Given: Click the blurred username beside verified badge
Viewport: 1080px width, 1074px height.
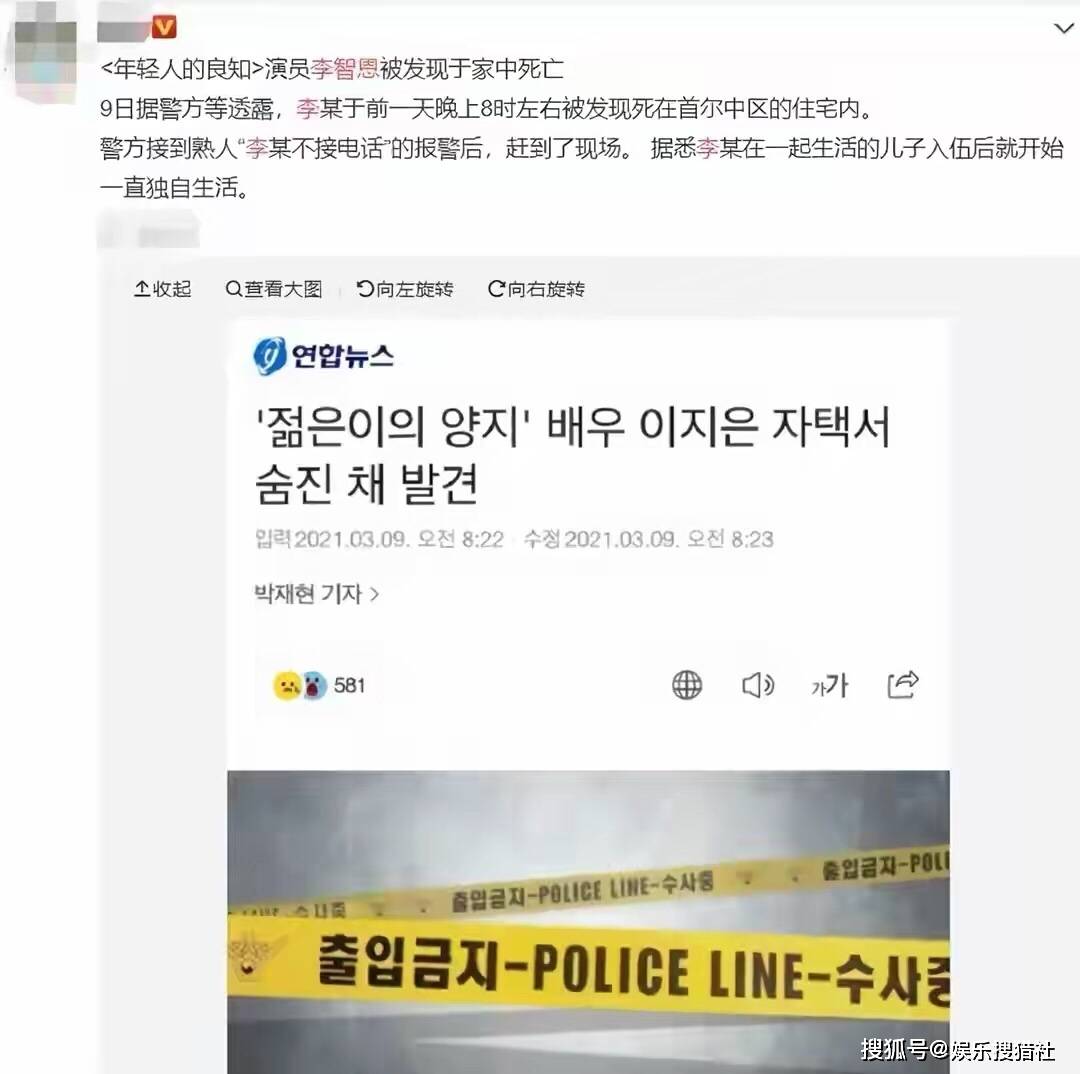Looking at the screenshot, I should point(124,29).
